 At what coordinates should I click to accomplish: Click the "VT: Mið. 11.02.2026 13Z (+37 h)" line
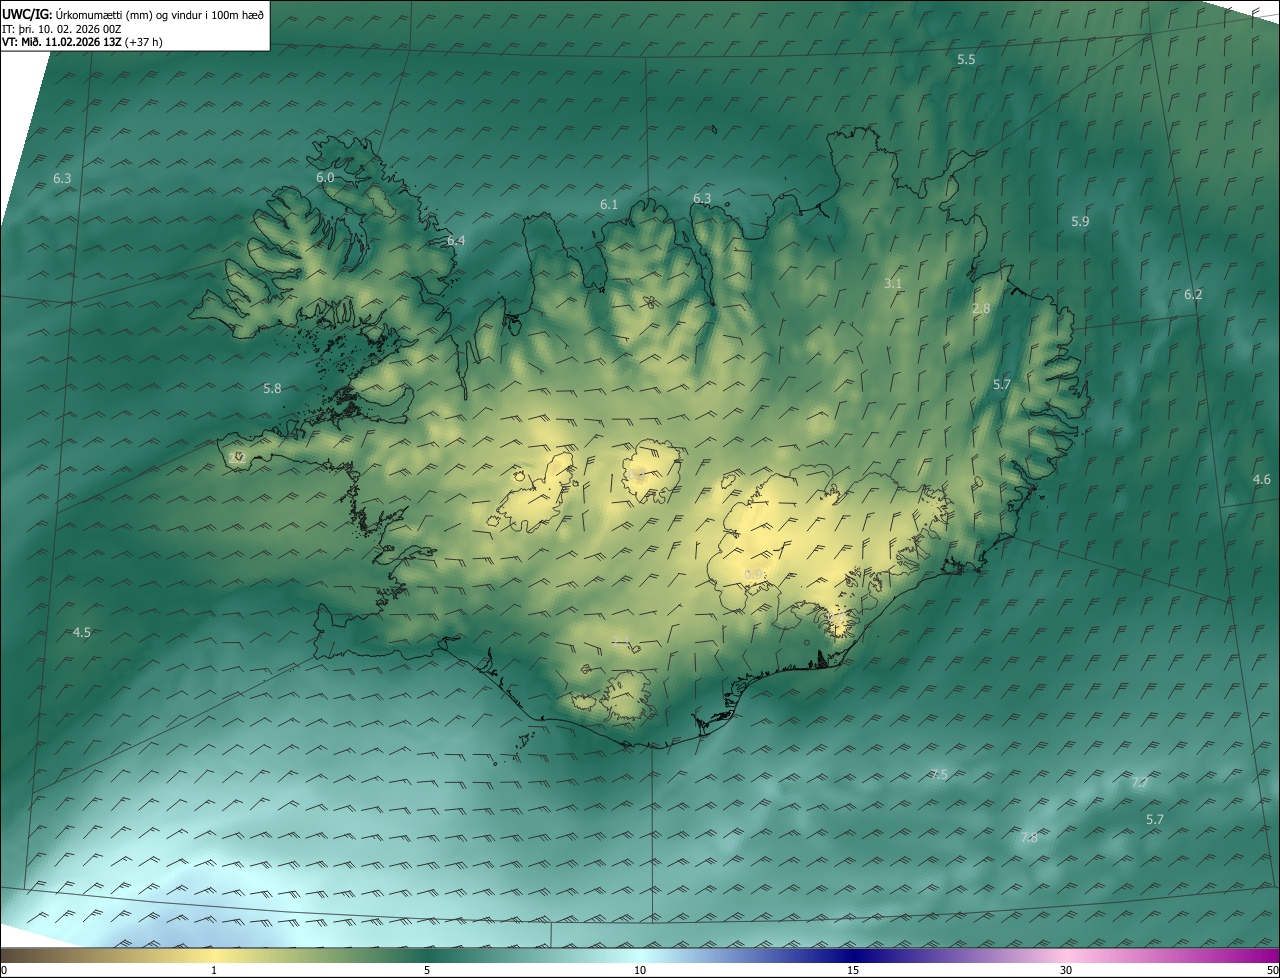[x=82, y=42]
